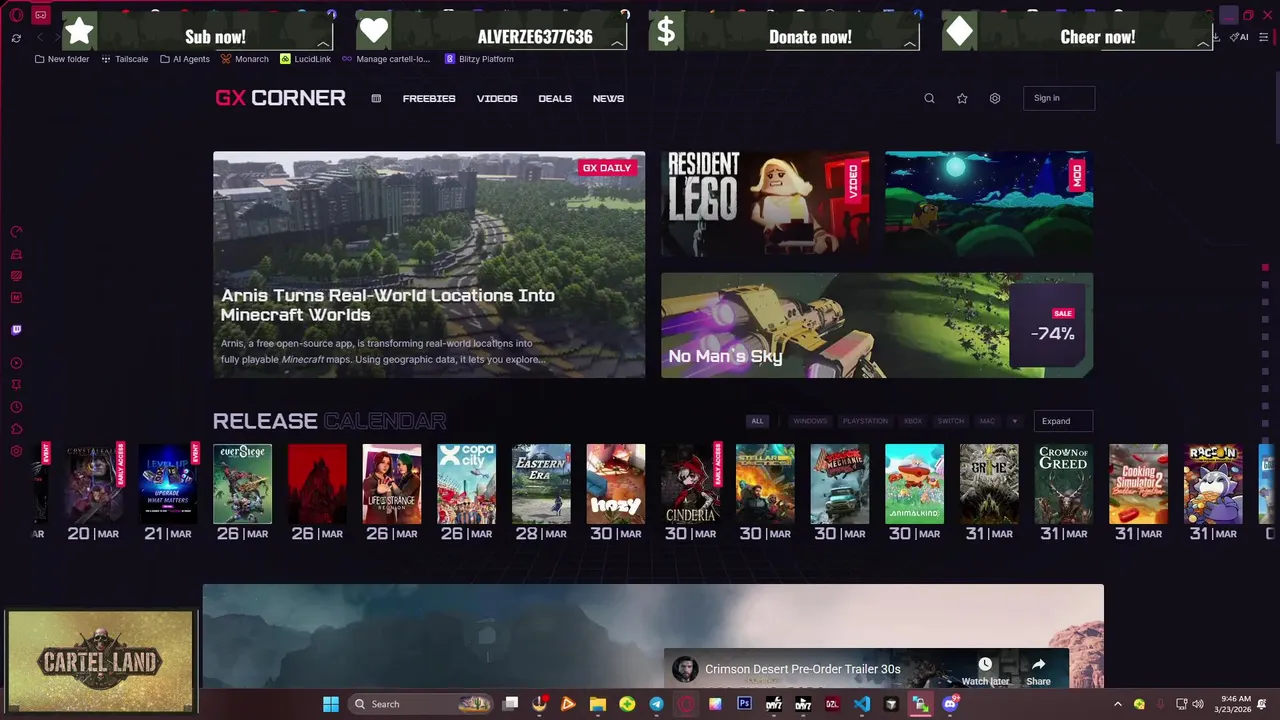Open the Blitzy Platform bookmark
Image resolution: width=1280 pixels, height=720 pixels.
479,59
